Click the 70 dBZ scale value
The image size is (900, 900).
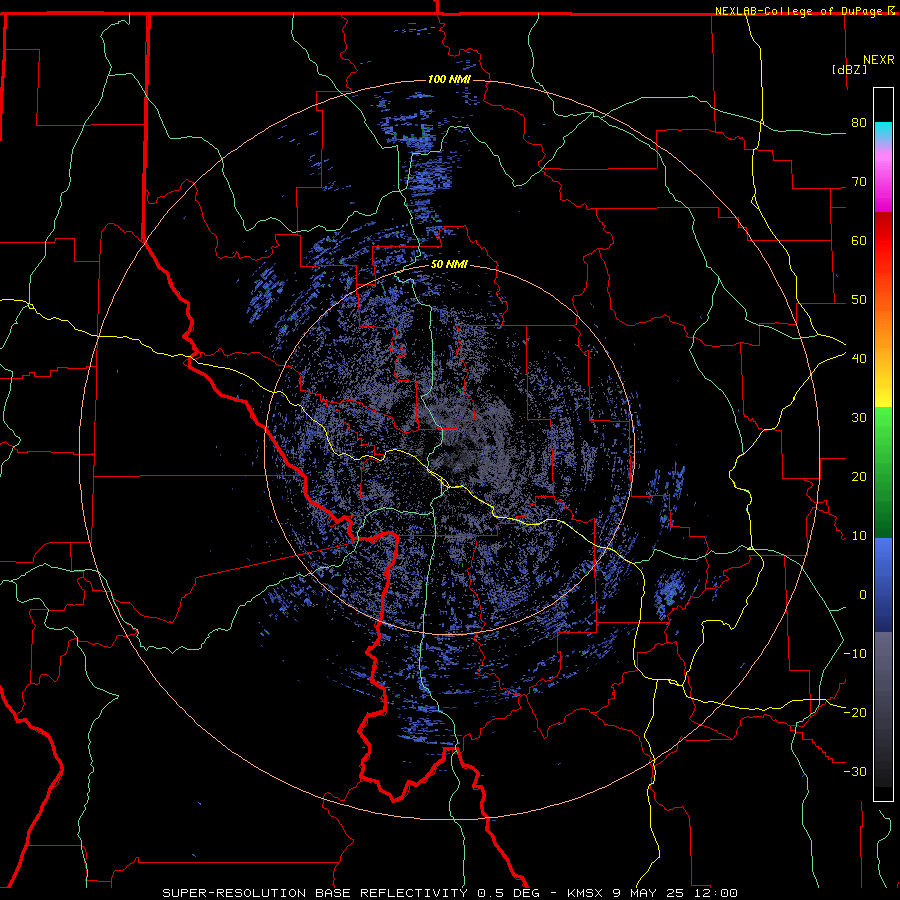(x=859, y=182)
